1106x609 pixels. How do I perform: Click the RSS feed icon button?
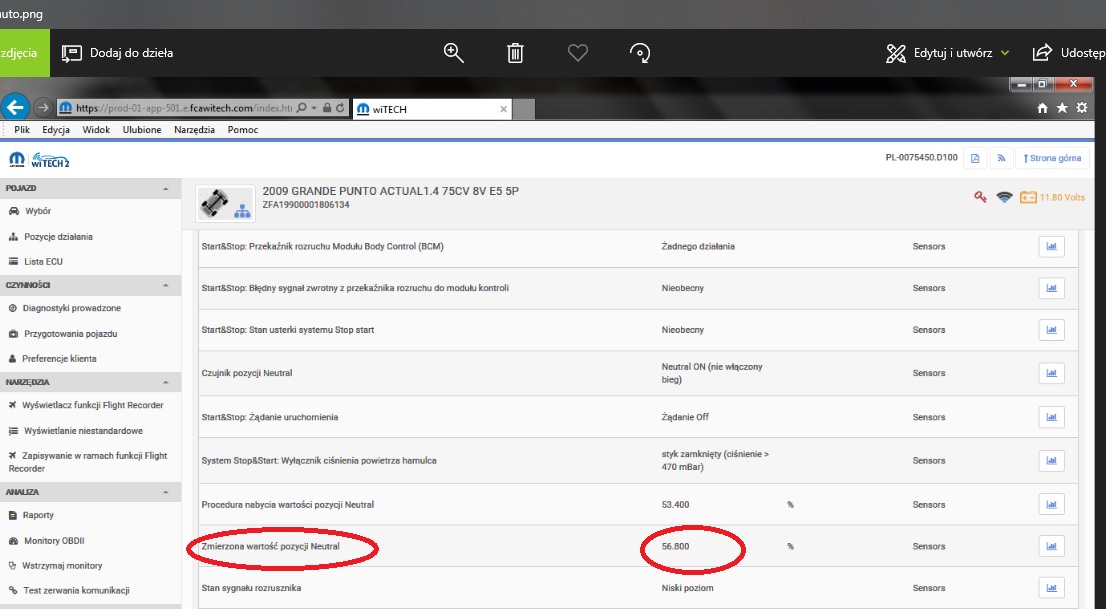[1000, 158]
